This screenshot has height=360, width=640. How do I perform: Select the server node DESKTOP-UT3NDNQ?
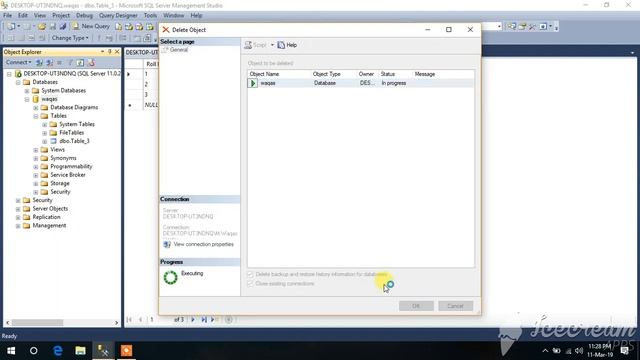71,73
